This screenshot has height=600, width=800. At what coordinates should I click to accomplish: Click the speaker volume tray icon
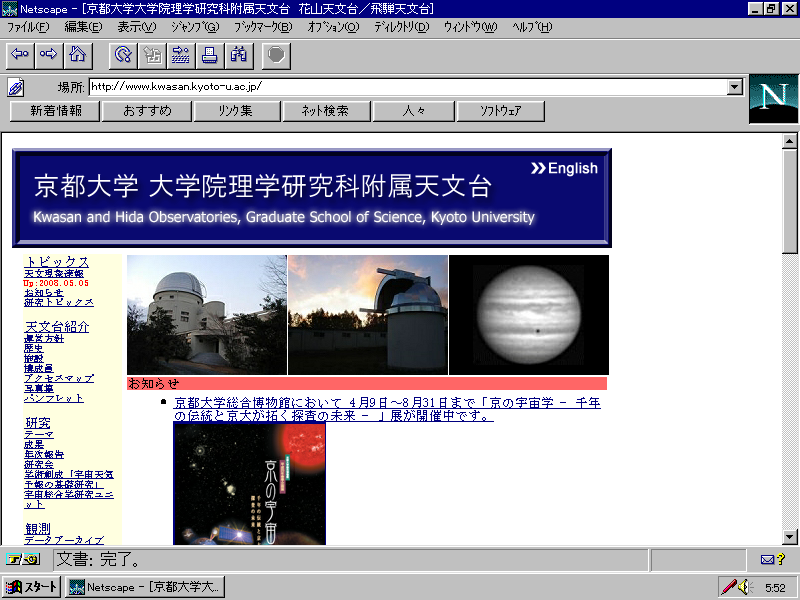(x=744, y=587)
